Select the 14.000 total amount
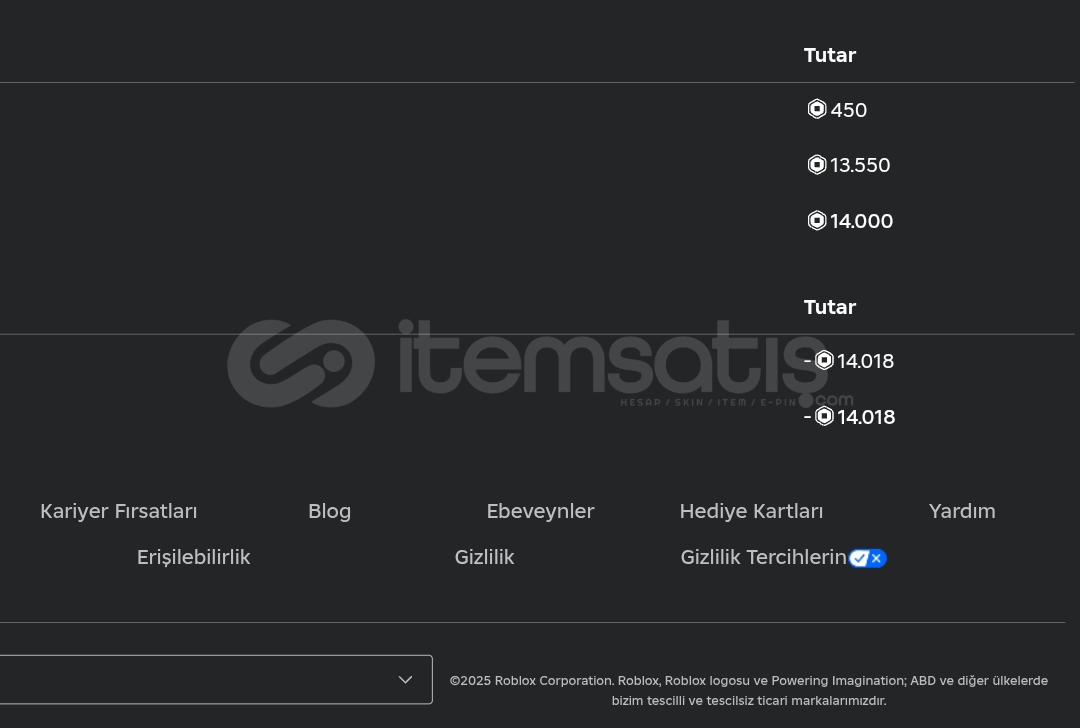Screen dimensions: 1080x728 pyautogui.click(x=861, y=221)
